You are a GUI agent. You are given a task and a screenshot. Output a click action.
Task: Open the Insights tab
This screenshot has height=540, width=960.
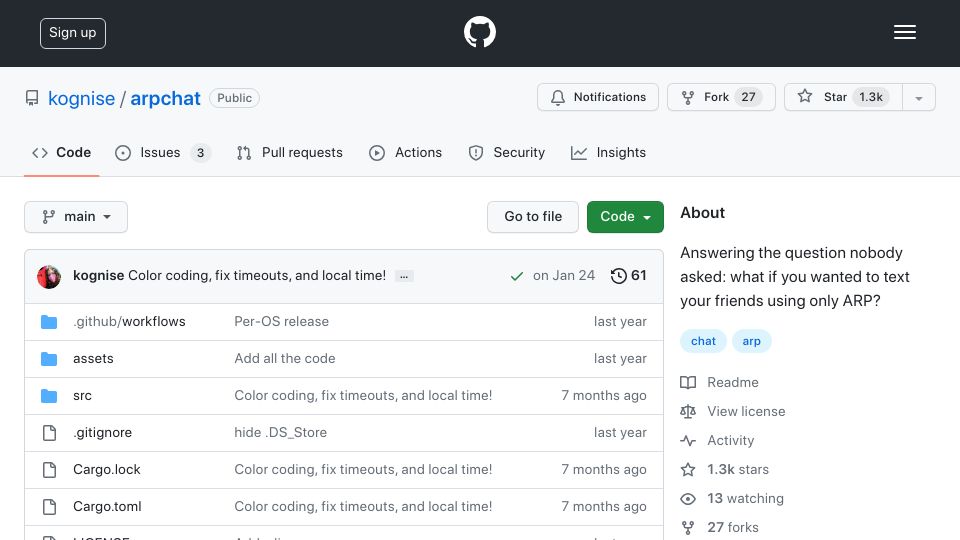coord(608,152)
